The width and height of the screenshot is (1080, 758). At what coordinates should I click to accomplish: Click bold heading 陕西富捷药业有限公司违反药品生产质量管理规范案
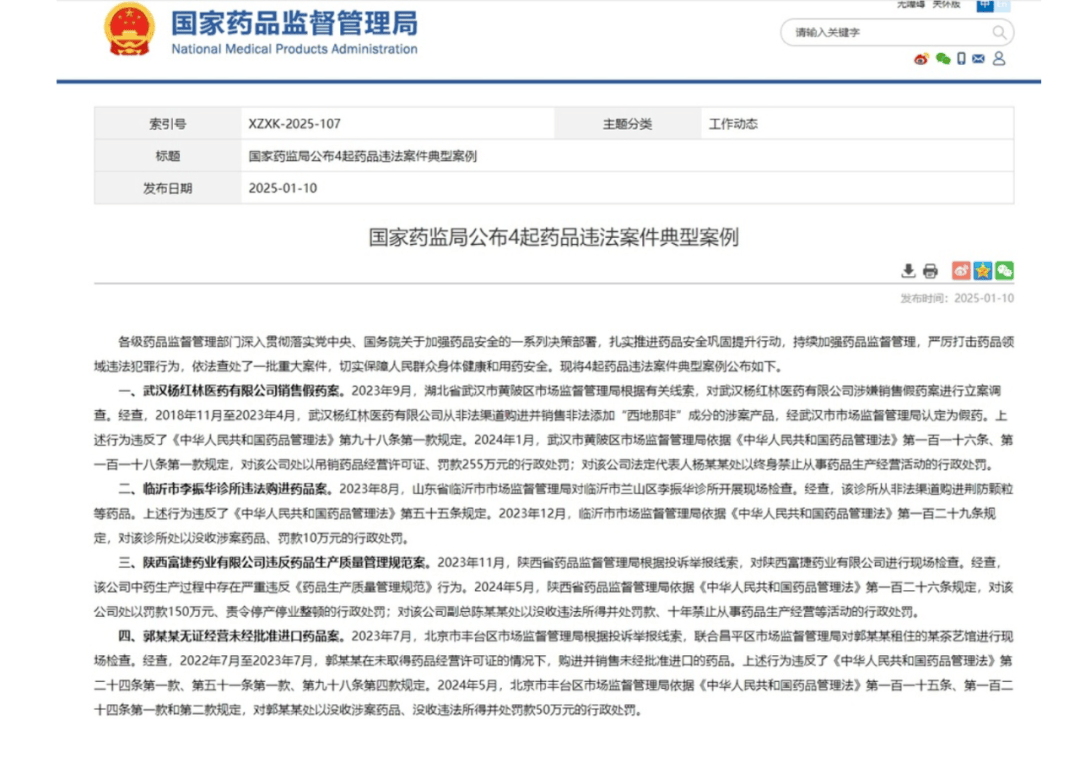click(x=284, y=562)
